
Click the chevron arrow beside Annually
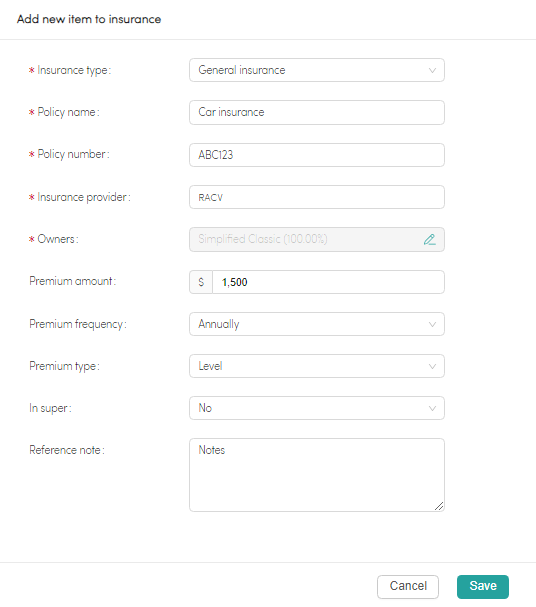click(432, 324)
